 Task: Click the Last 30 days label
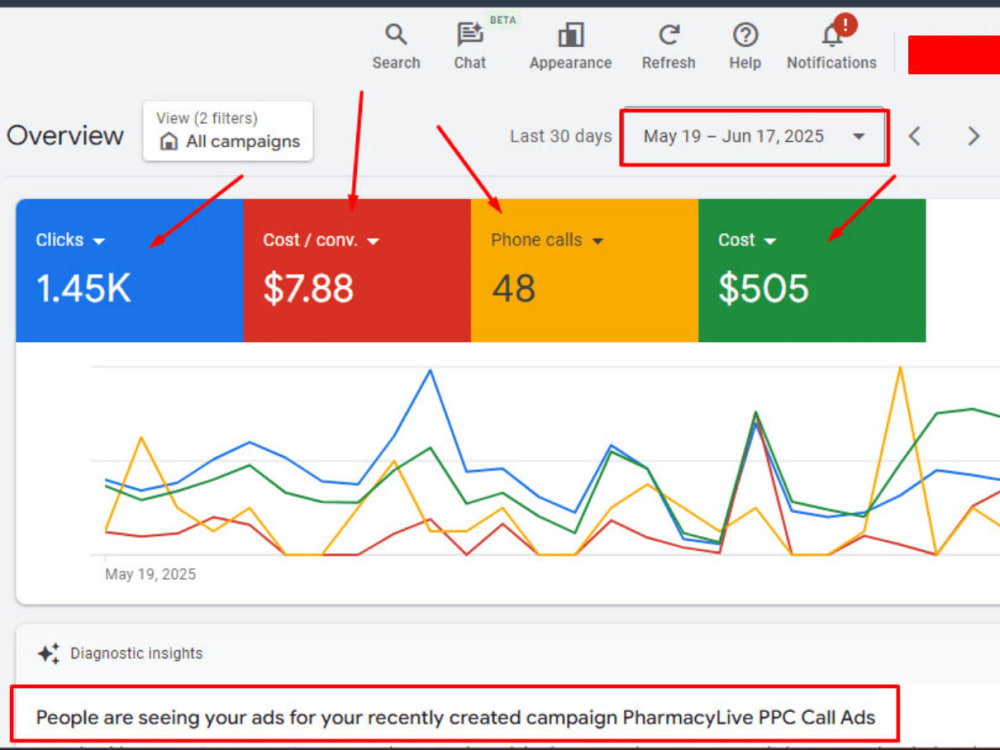pyautogui.click(x=561, y=136)
